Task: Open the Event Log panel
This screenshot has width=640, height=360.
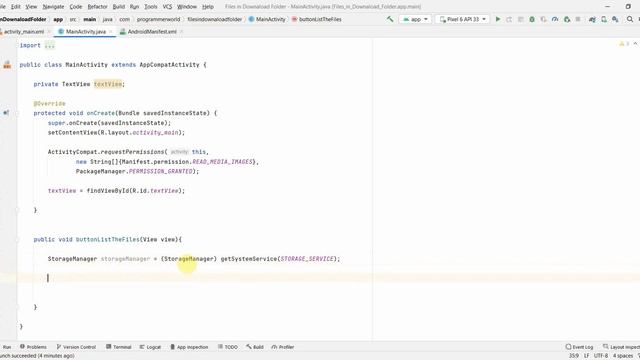Action: click(x=579, y=347)
